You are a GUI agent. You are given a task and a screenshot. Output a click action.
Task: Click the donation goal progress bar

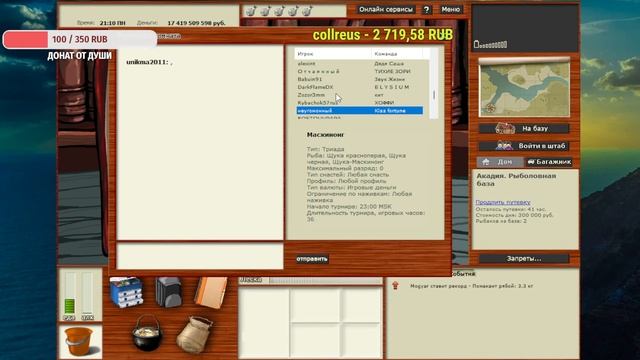coord(80,40)
